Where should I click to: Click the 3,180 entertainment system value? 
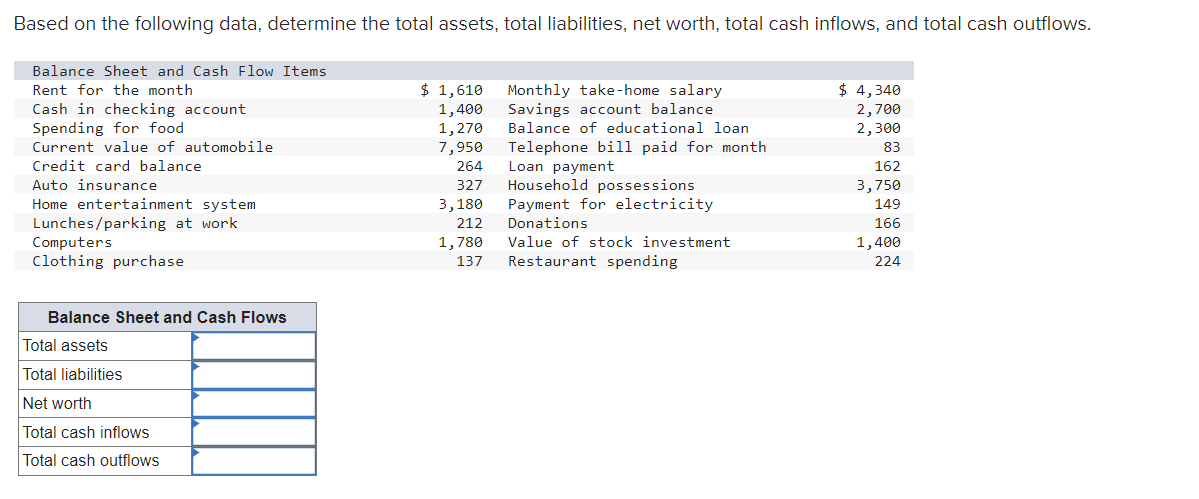pos(461,204)
